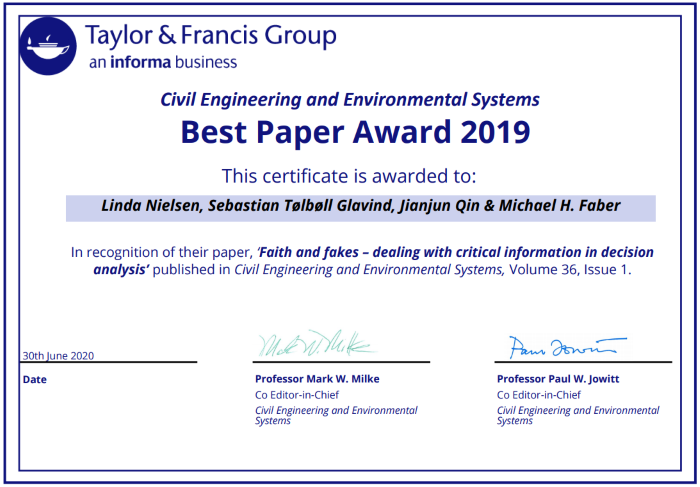Select the italic journal name above the award title

point(350,99)
